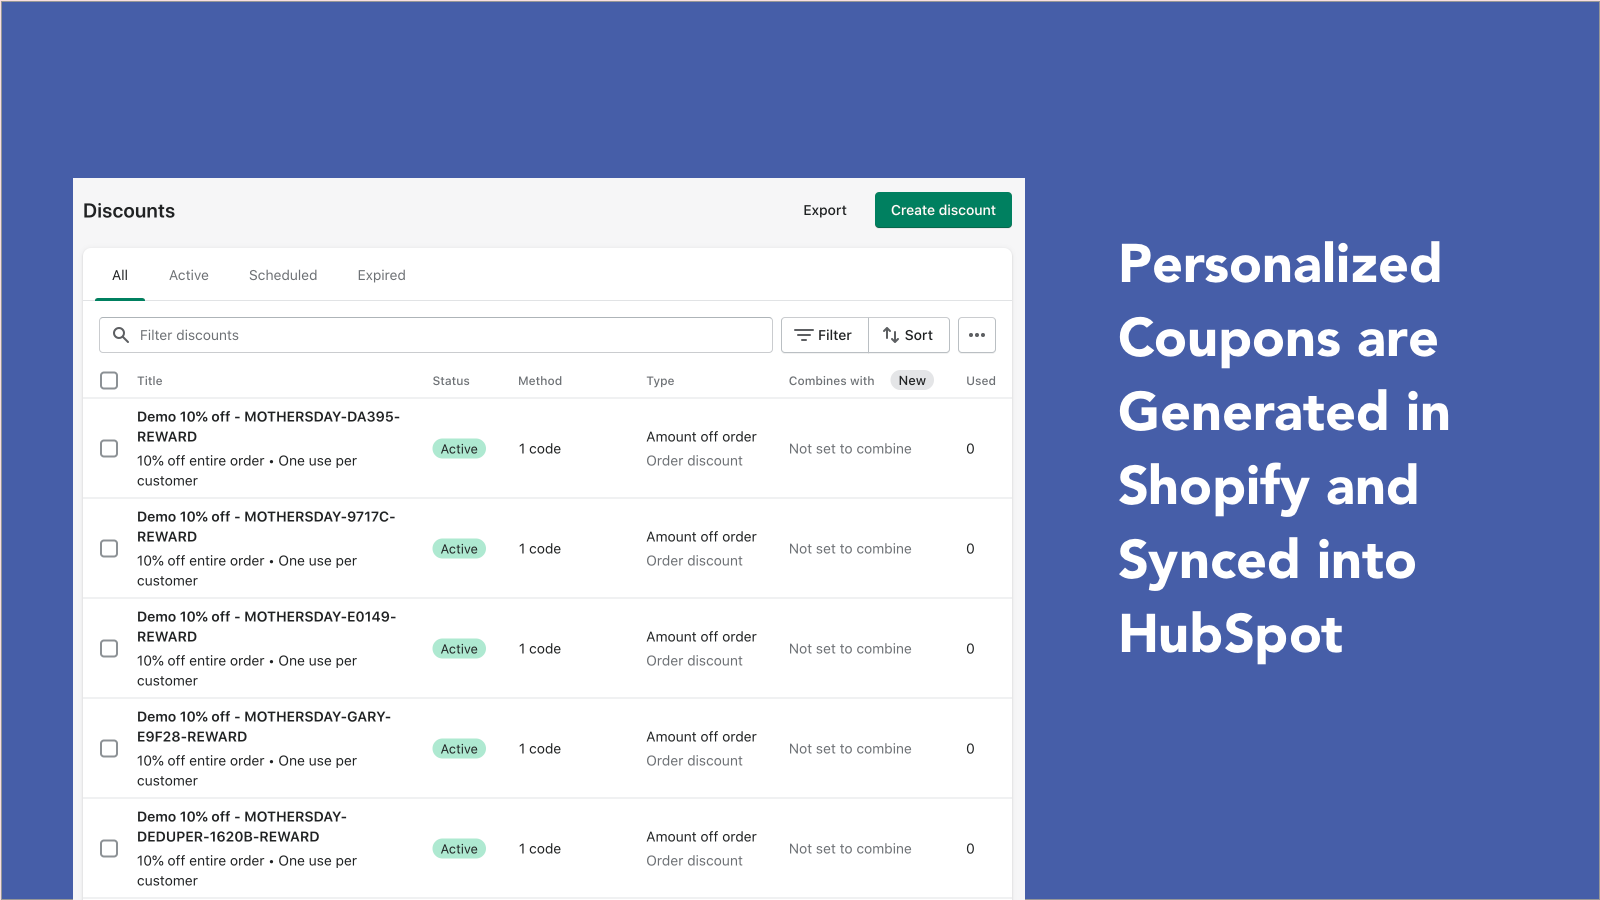
Task: Check the MOTHERSDAY-DEDUPER-1620B-REWARD discount checkbox
Action: pyautogui.click(x=109, y=848)
